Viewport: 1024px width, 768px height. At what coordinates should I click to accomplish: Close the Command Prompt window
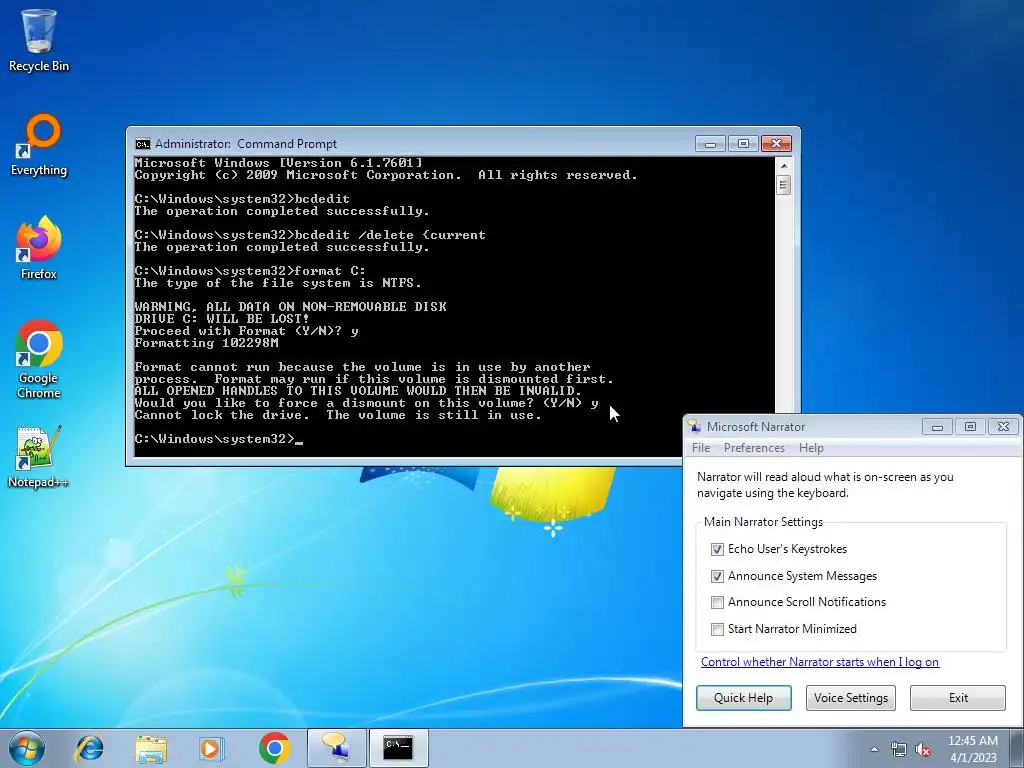click(776, 143)
